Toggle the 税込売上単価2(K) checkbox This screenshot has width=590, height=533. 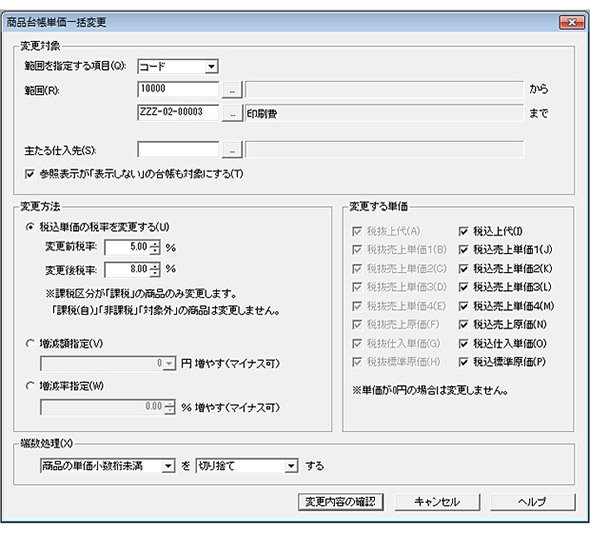[464, 269]
